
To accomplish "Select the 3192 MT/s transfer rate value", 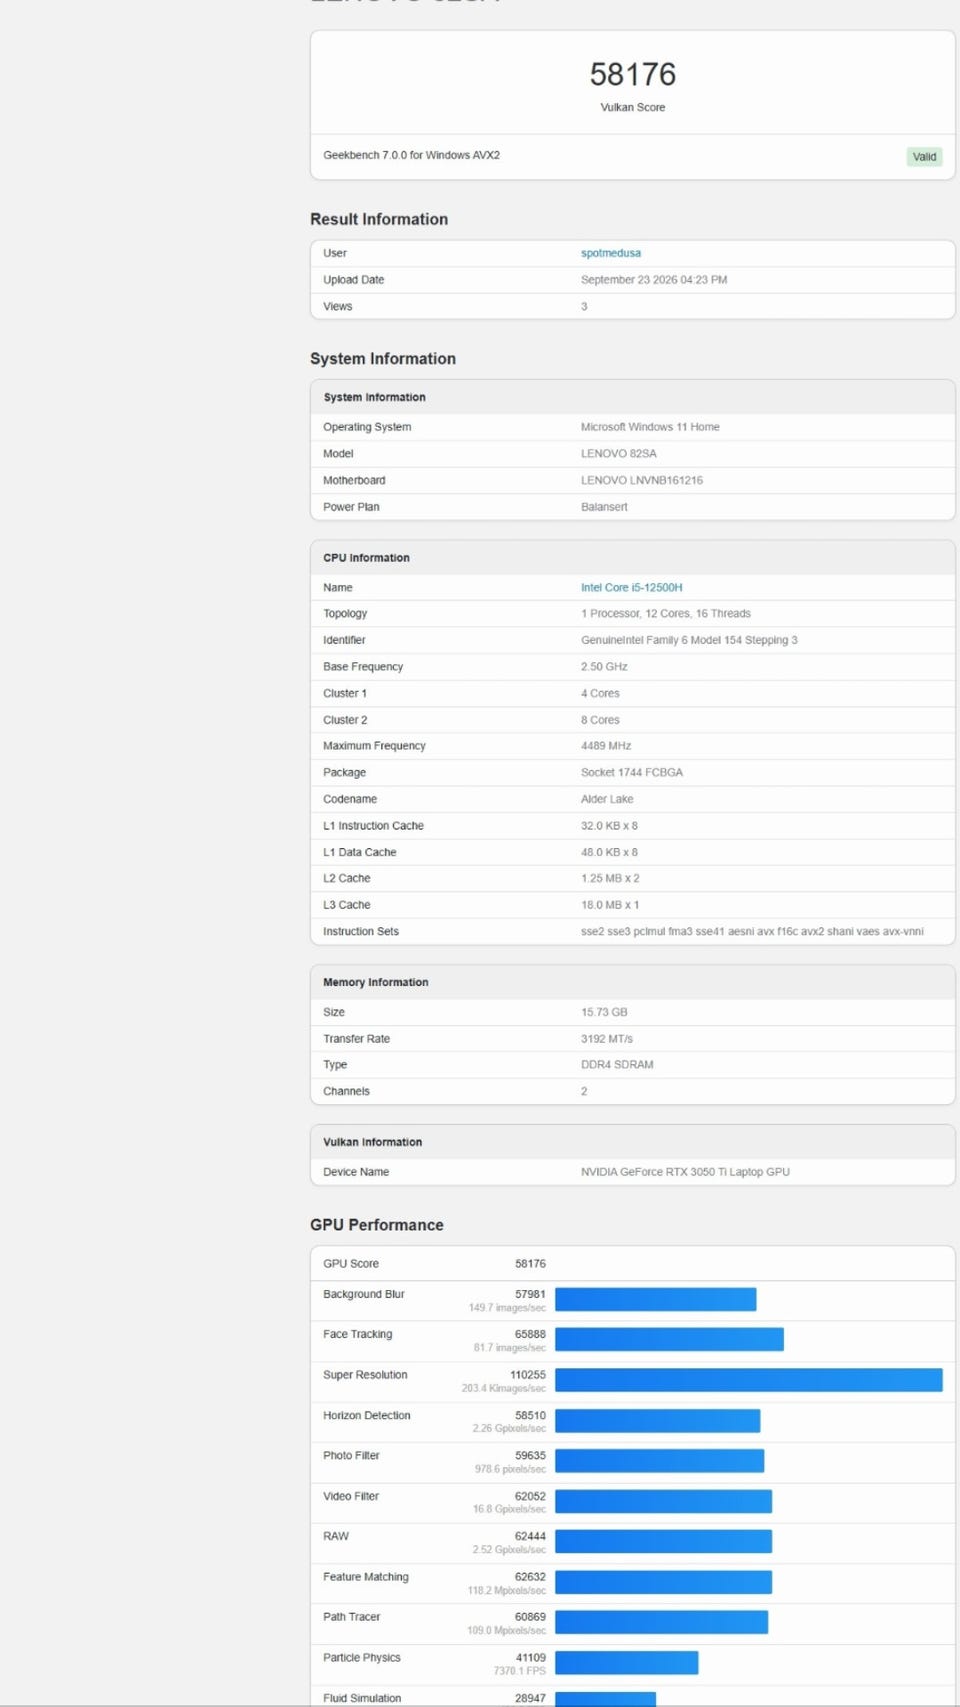I will pyautogui.click(x=607, y=1039).
